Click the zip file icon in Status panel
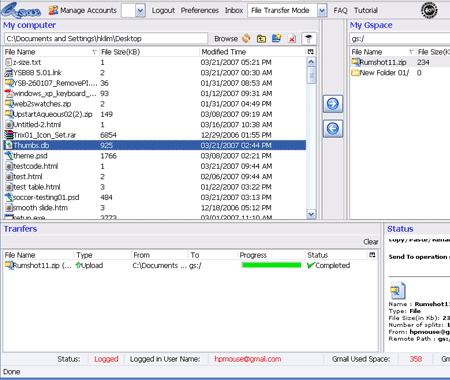Viewport: 450px width, 380px height. tap(398, 291)
